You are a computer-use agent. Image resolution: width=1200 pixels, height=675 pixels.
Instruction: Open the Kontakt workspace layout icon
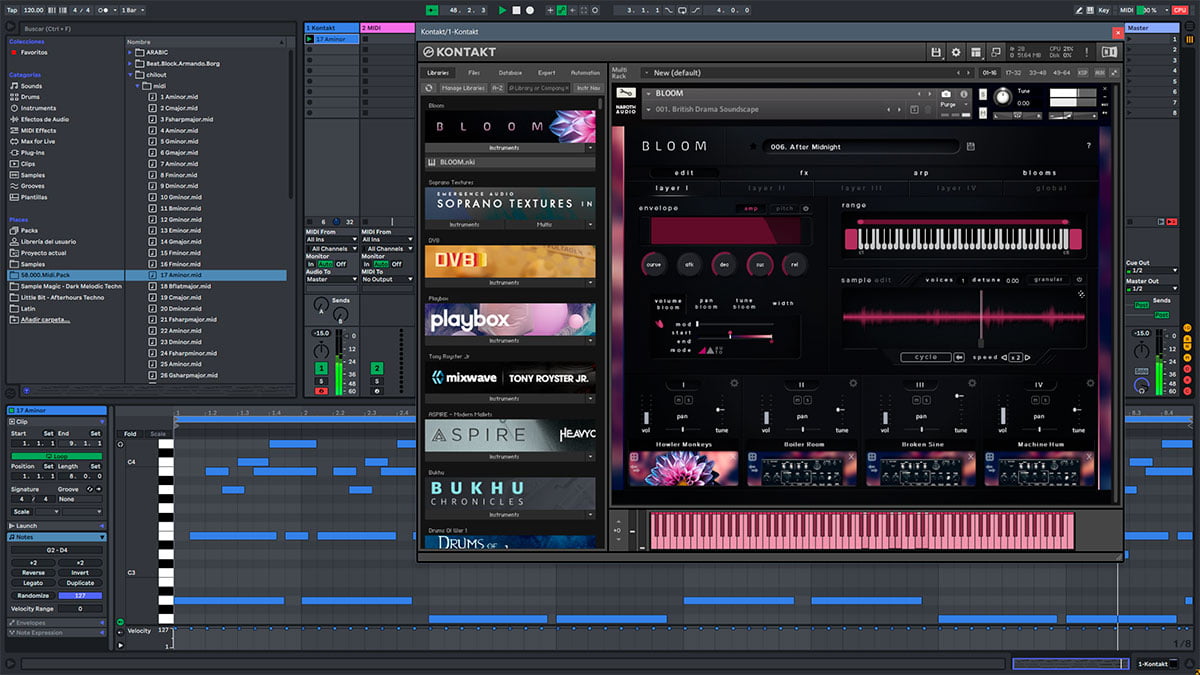click(x=976, y=52)
